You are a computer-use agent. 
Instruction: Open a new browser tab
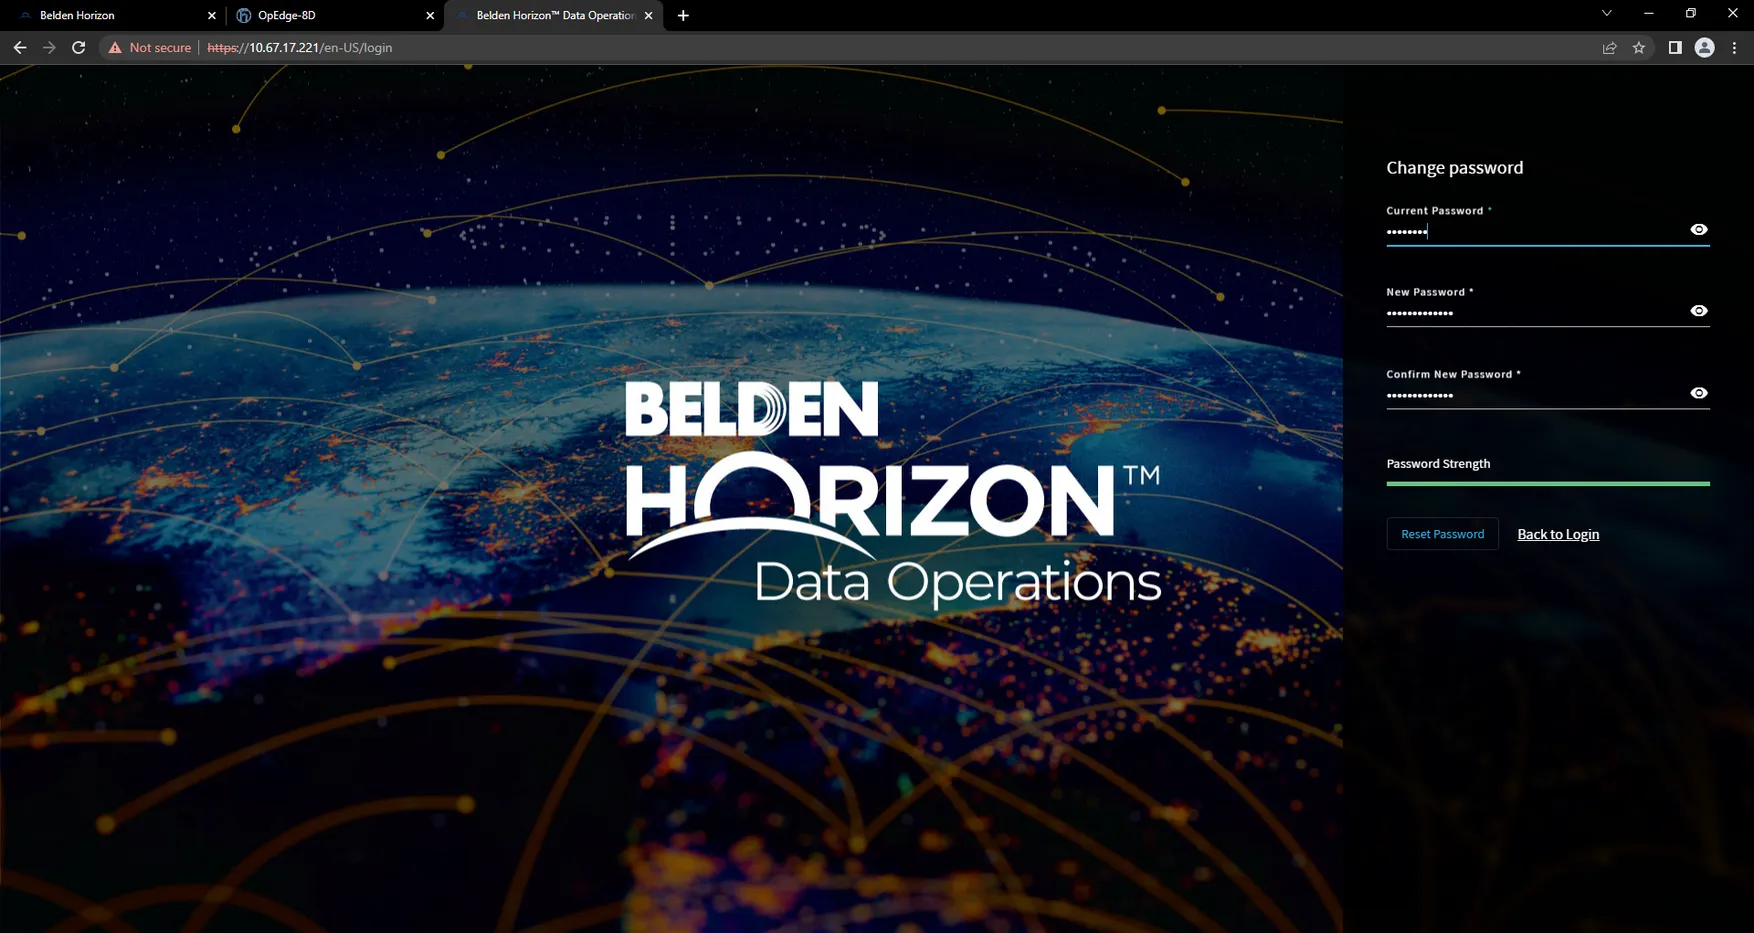pos(683,16)
